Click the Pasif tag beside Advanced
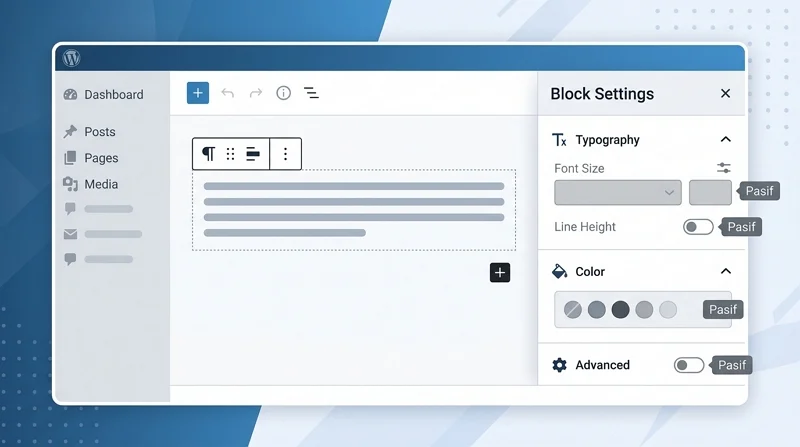This screenshot has width=800, height=447. point(732,365)
